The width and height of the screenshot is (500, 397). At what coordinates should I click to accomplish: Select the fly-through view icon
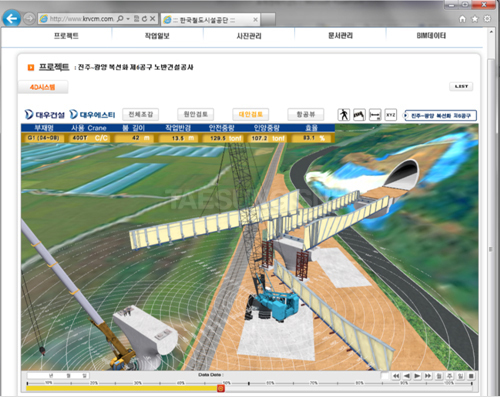point(359,115)
